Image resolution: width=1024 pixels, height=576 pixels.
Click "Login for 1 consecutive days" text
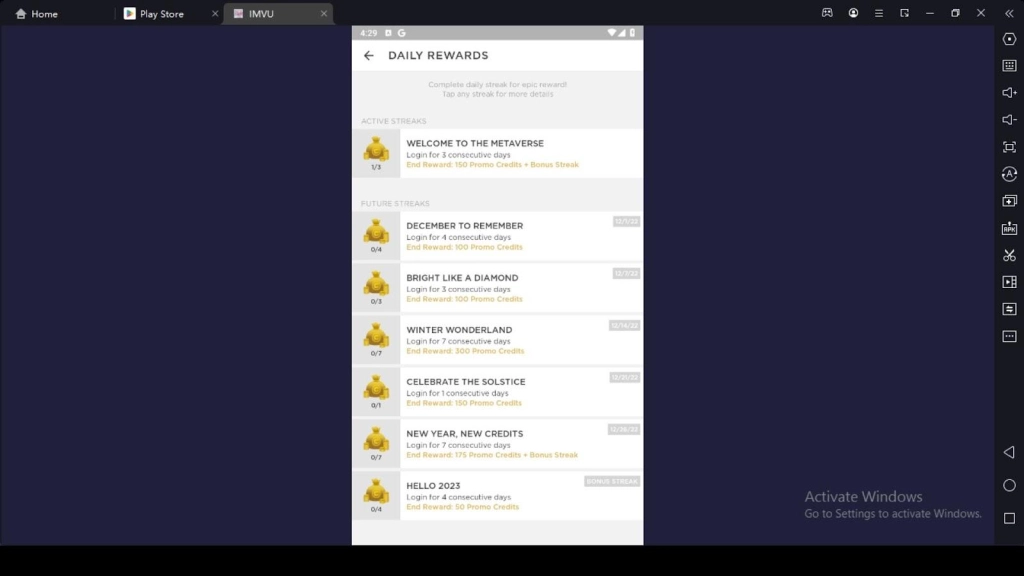(x=457, y=393)
